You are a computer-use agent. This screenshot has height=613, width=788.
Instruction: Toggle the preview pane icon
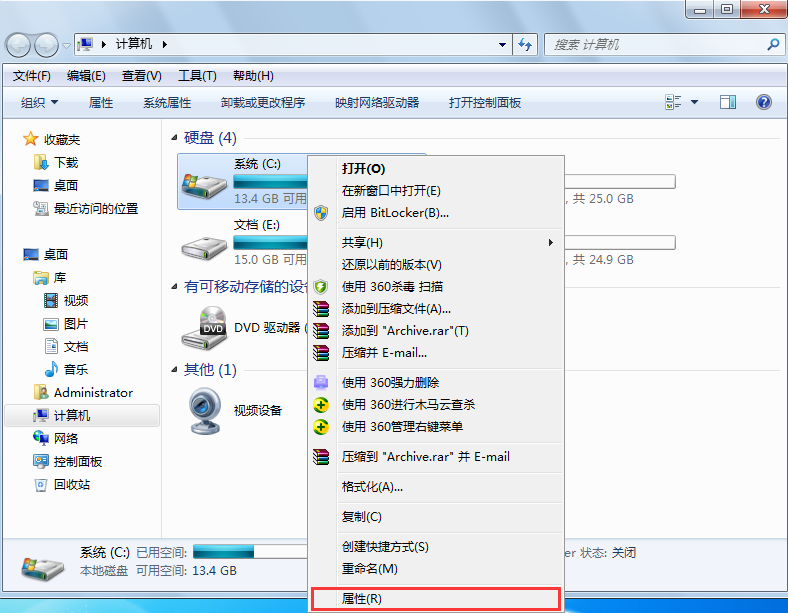click(x=728, y=102)
